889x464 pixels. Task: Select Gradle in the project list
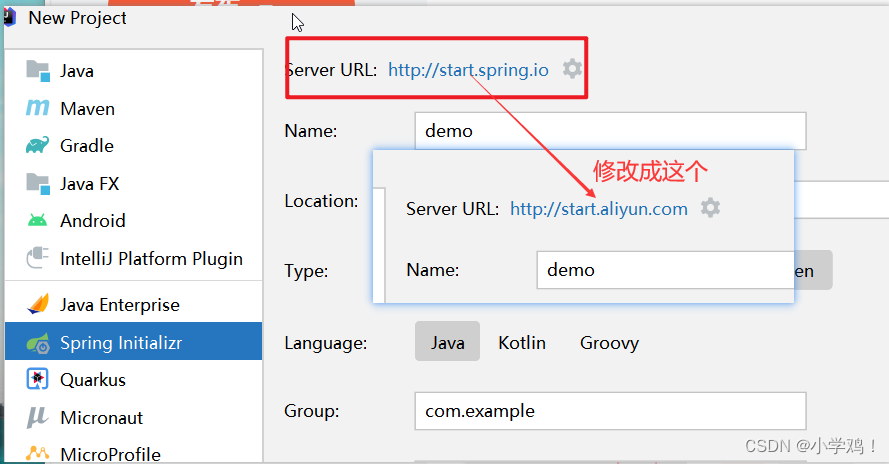pyautogui.click(x=134, y=146)
